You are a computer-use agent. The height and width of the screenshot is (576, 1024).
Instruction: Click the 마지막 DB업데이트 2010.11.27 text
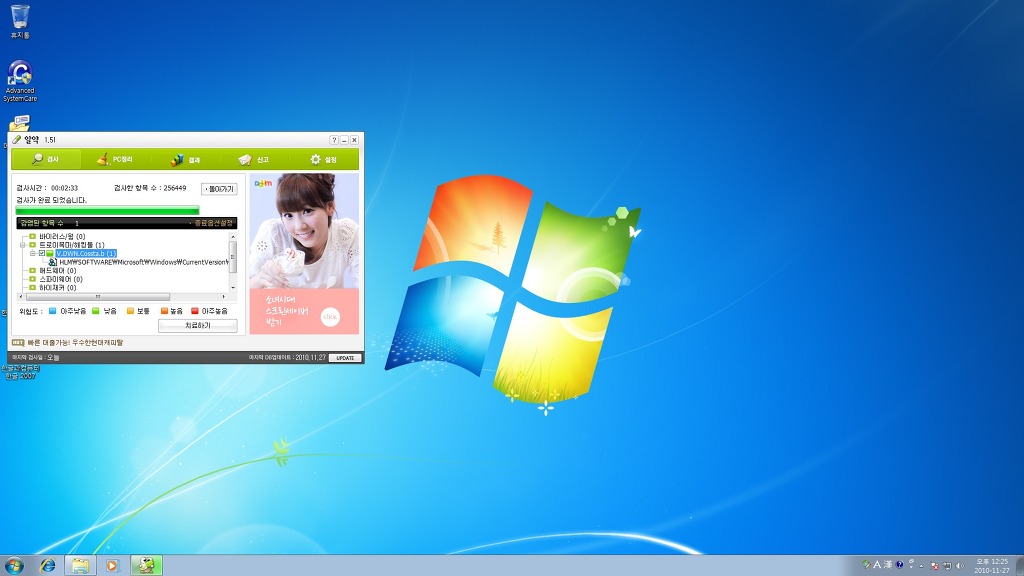tap(287, 358)
